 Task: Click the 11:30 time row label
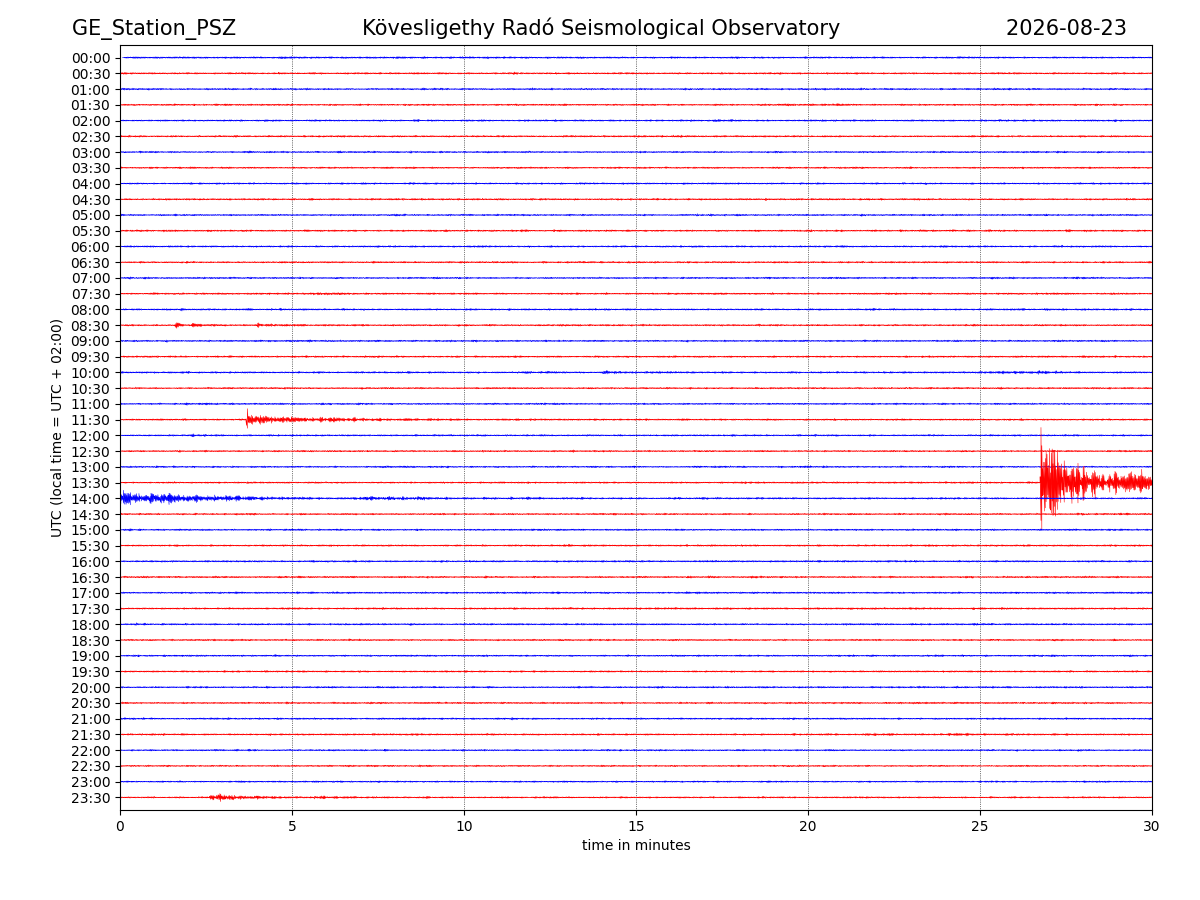(91, 420)
